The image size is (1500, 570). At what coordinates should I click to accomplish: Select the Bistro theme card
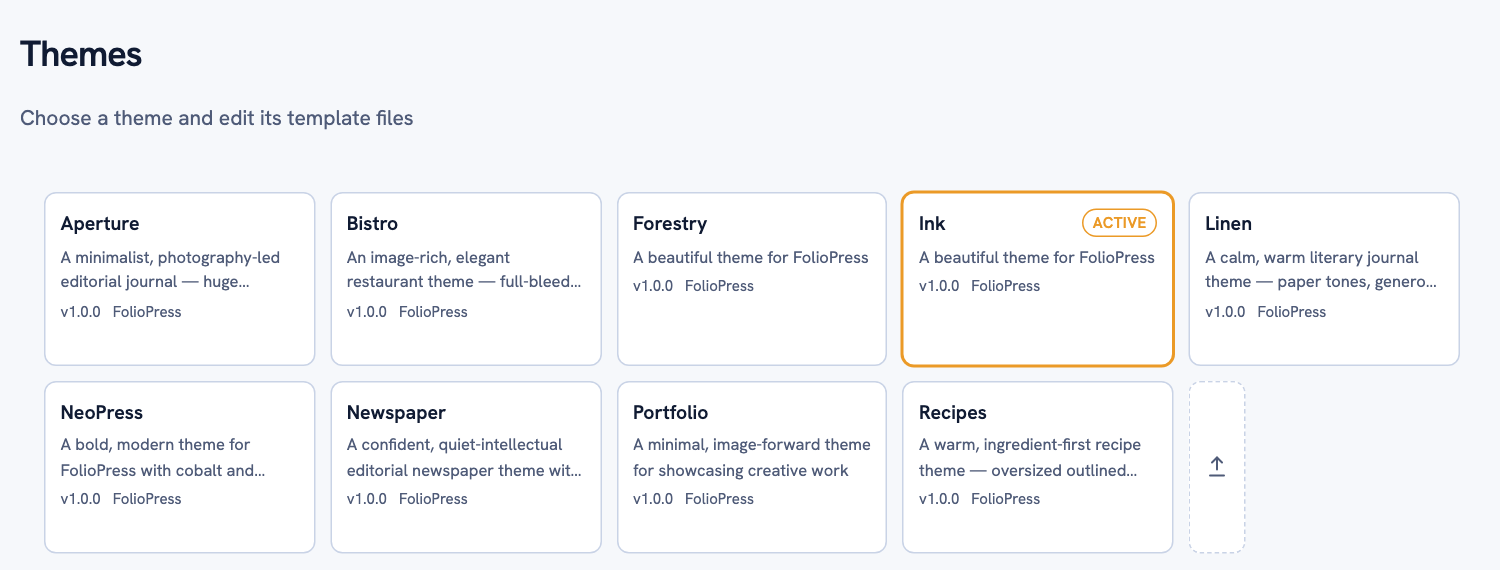(466, 279)
